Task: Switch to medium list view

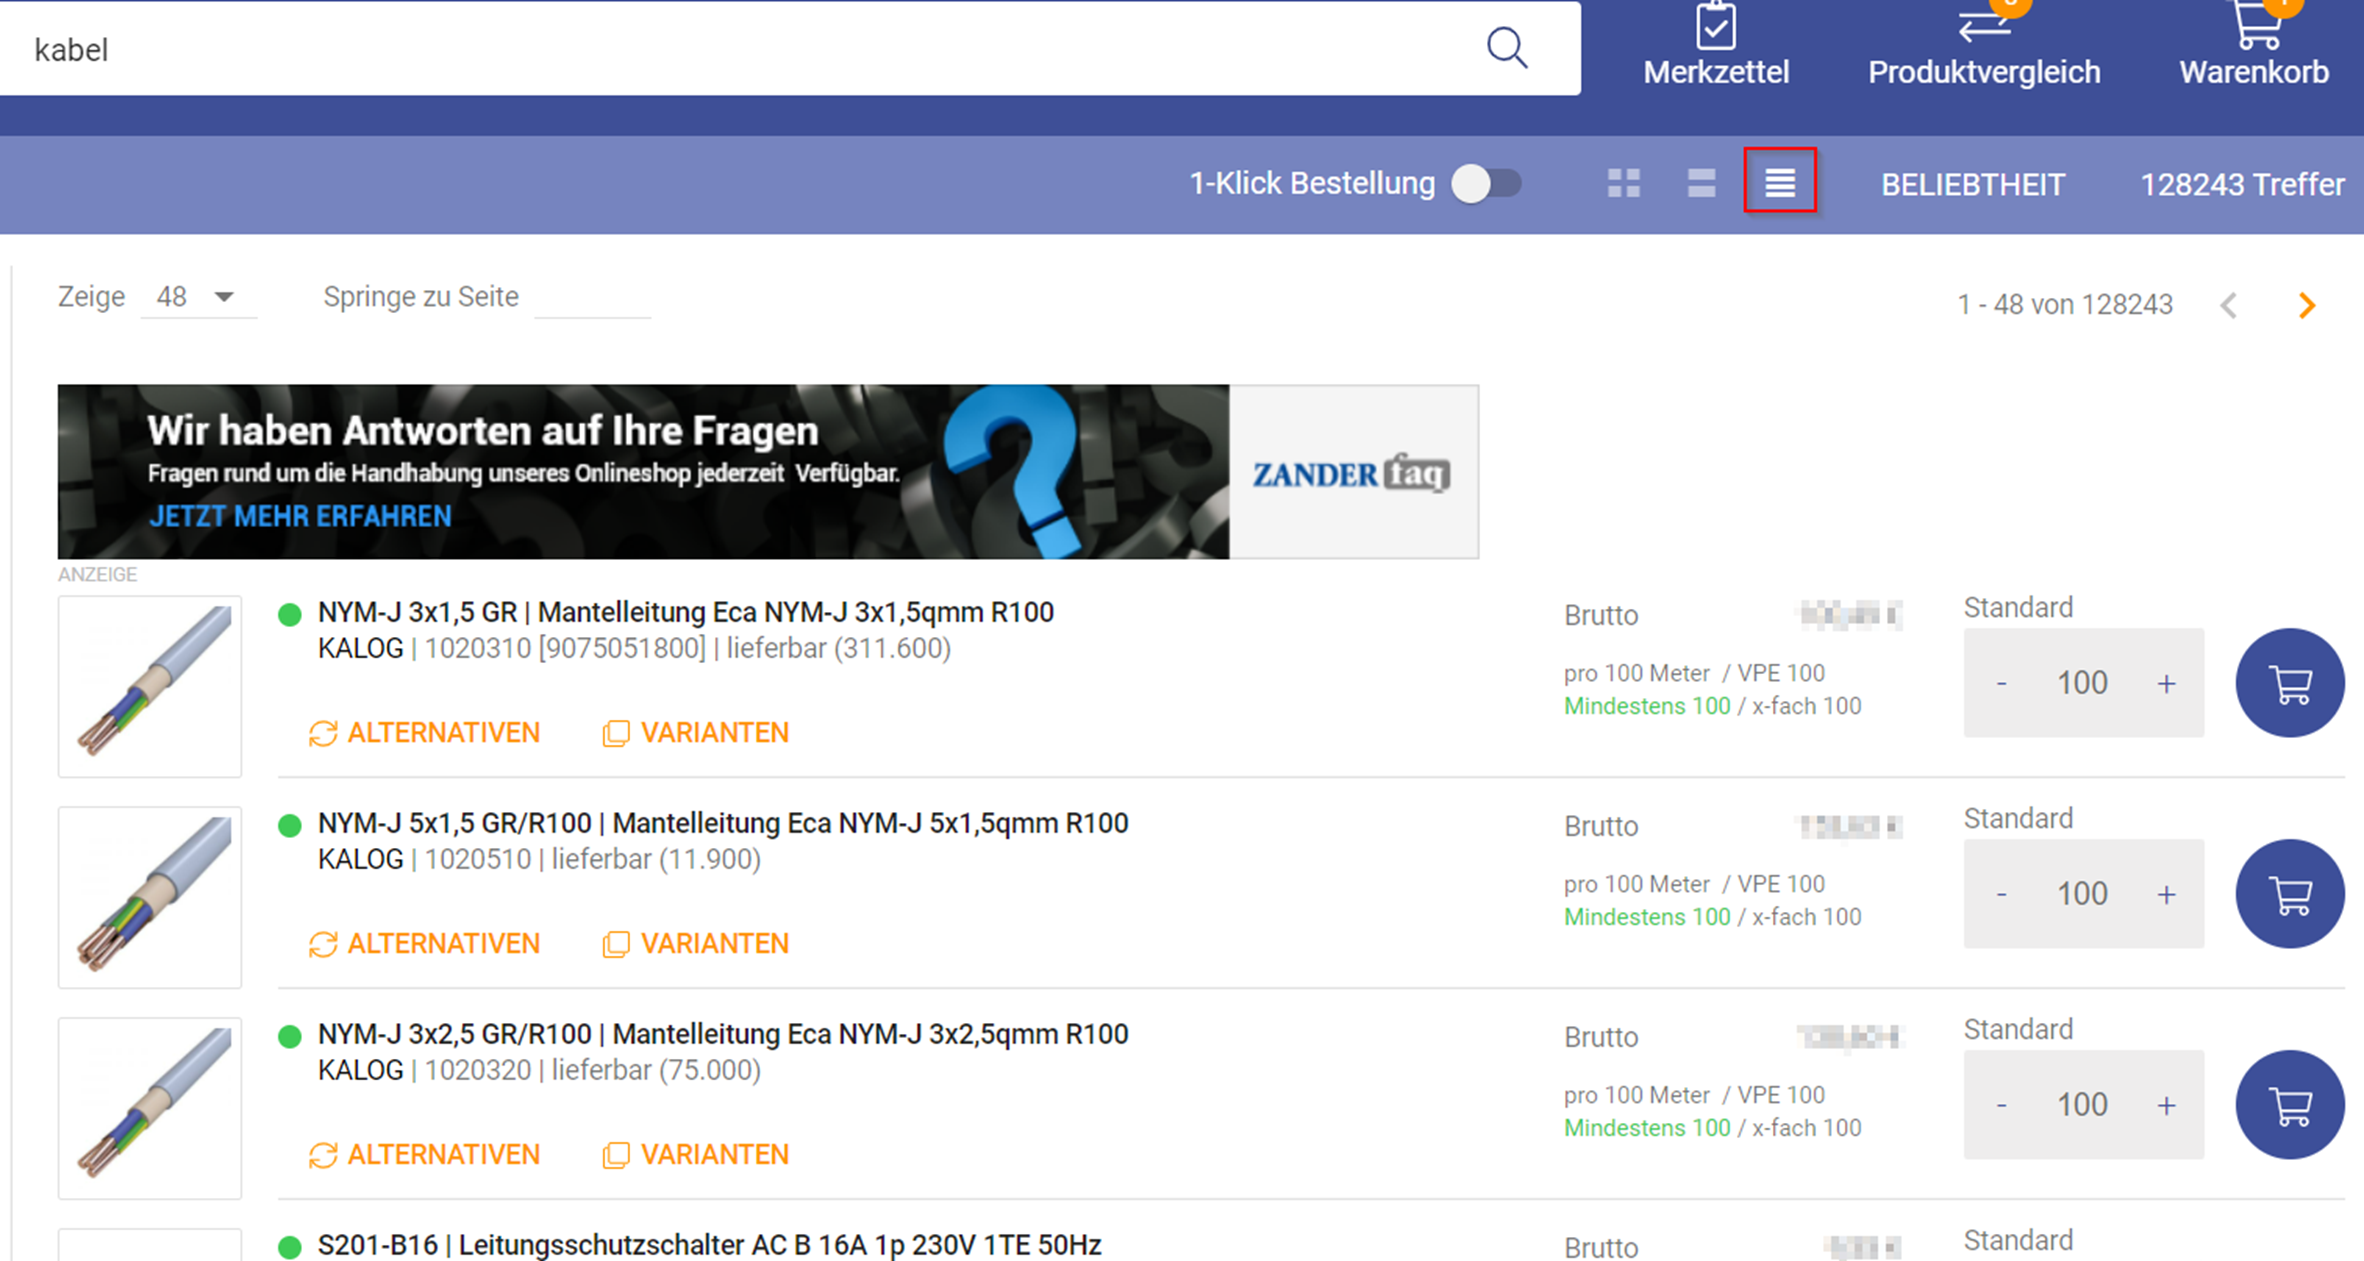Action: coord(1701,183)
